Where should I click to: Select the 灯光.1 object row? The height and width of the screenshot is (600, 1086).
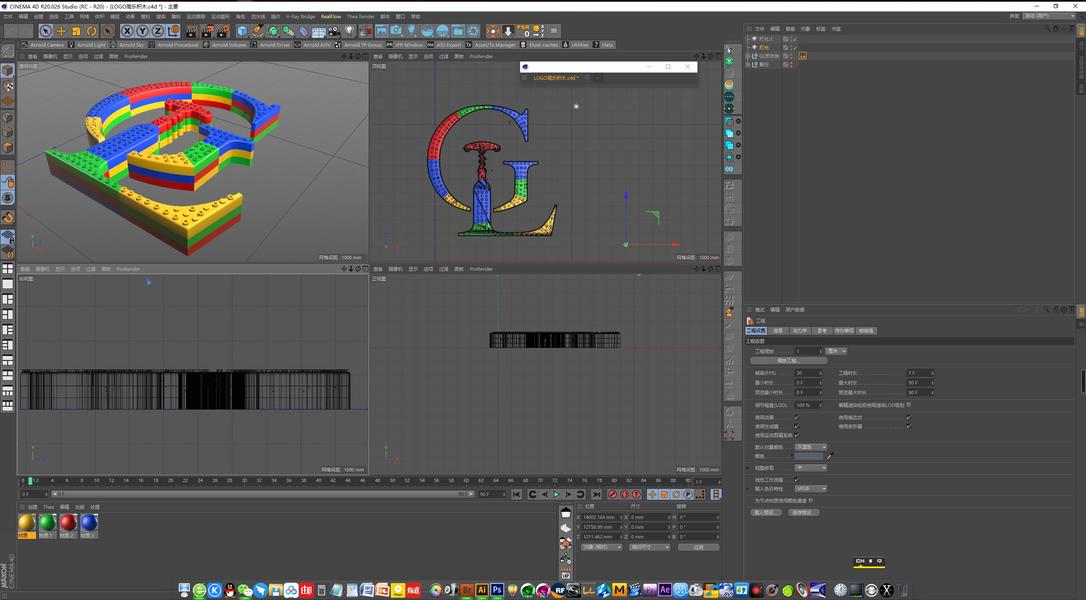(766, 39)
